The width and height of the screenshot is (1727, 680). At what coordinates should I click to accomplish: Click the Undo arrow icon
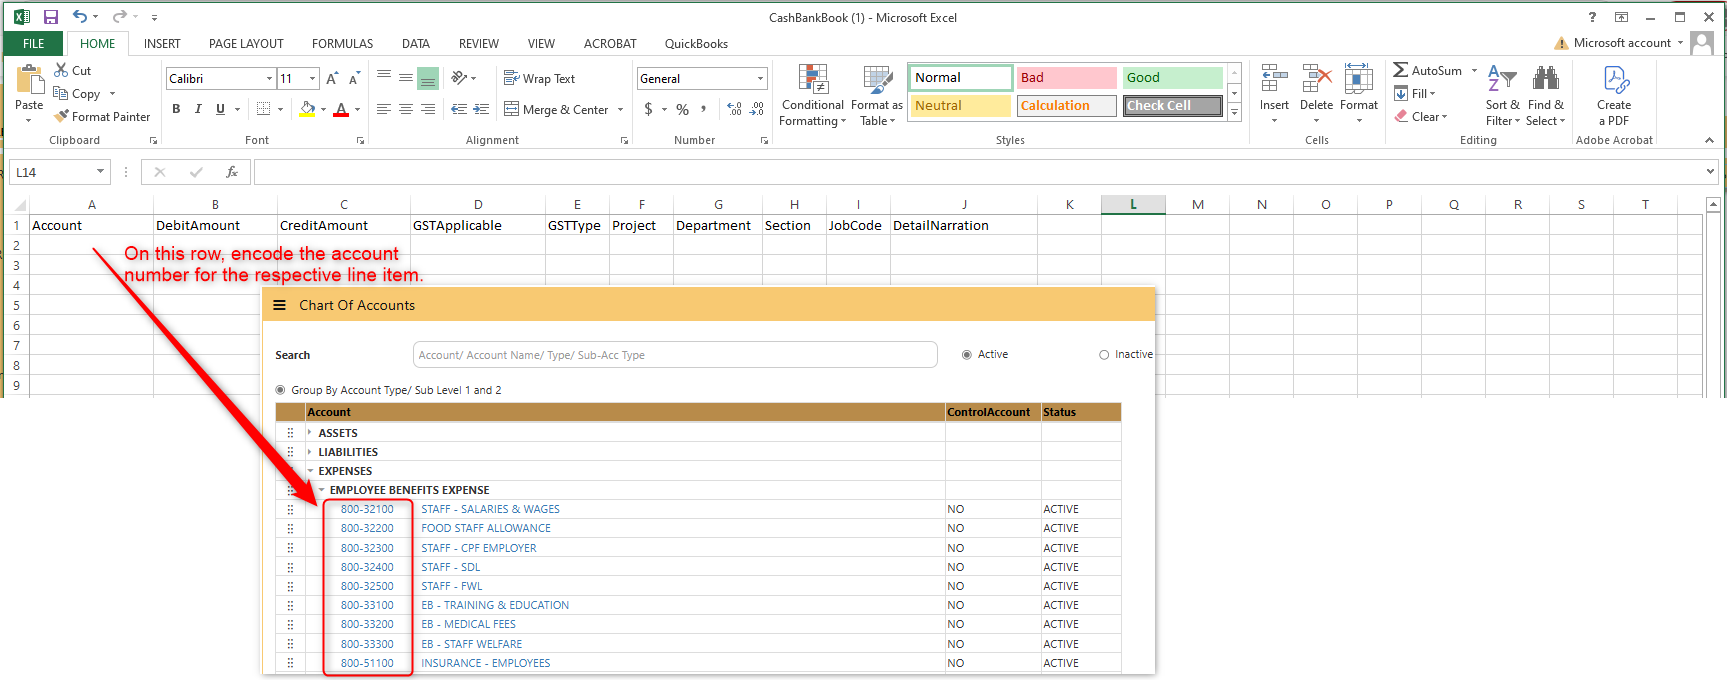[x=80, y=17]
